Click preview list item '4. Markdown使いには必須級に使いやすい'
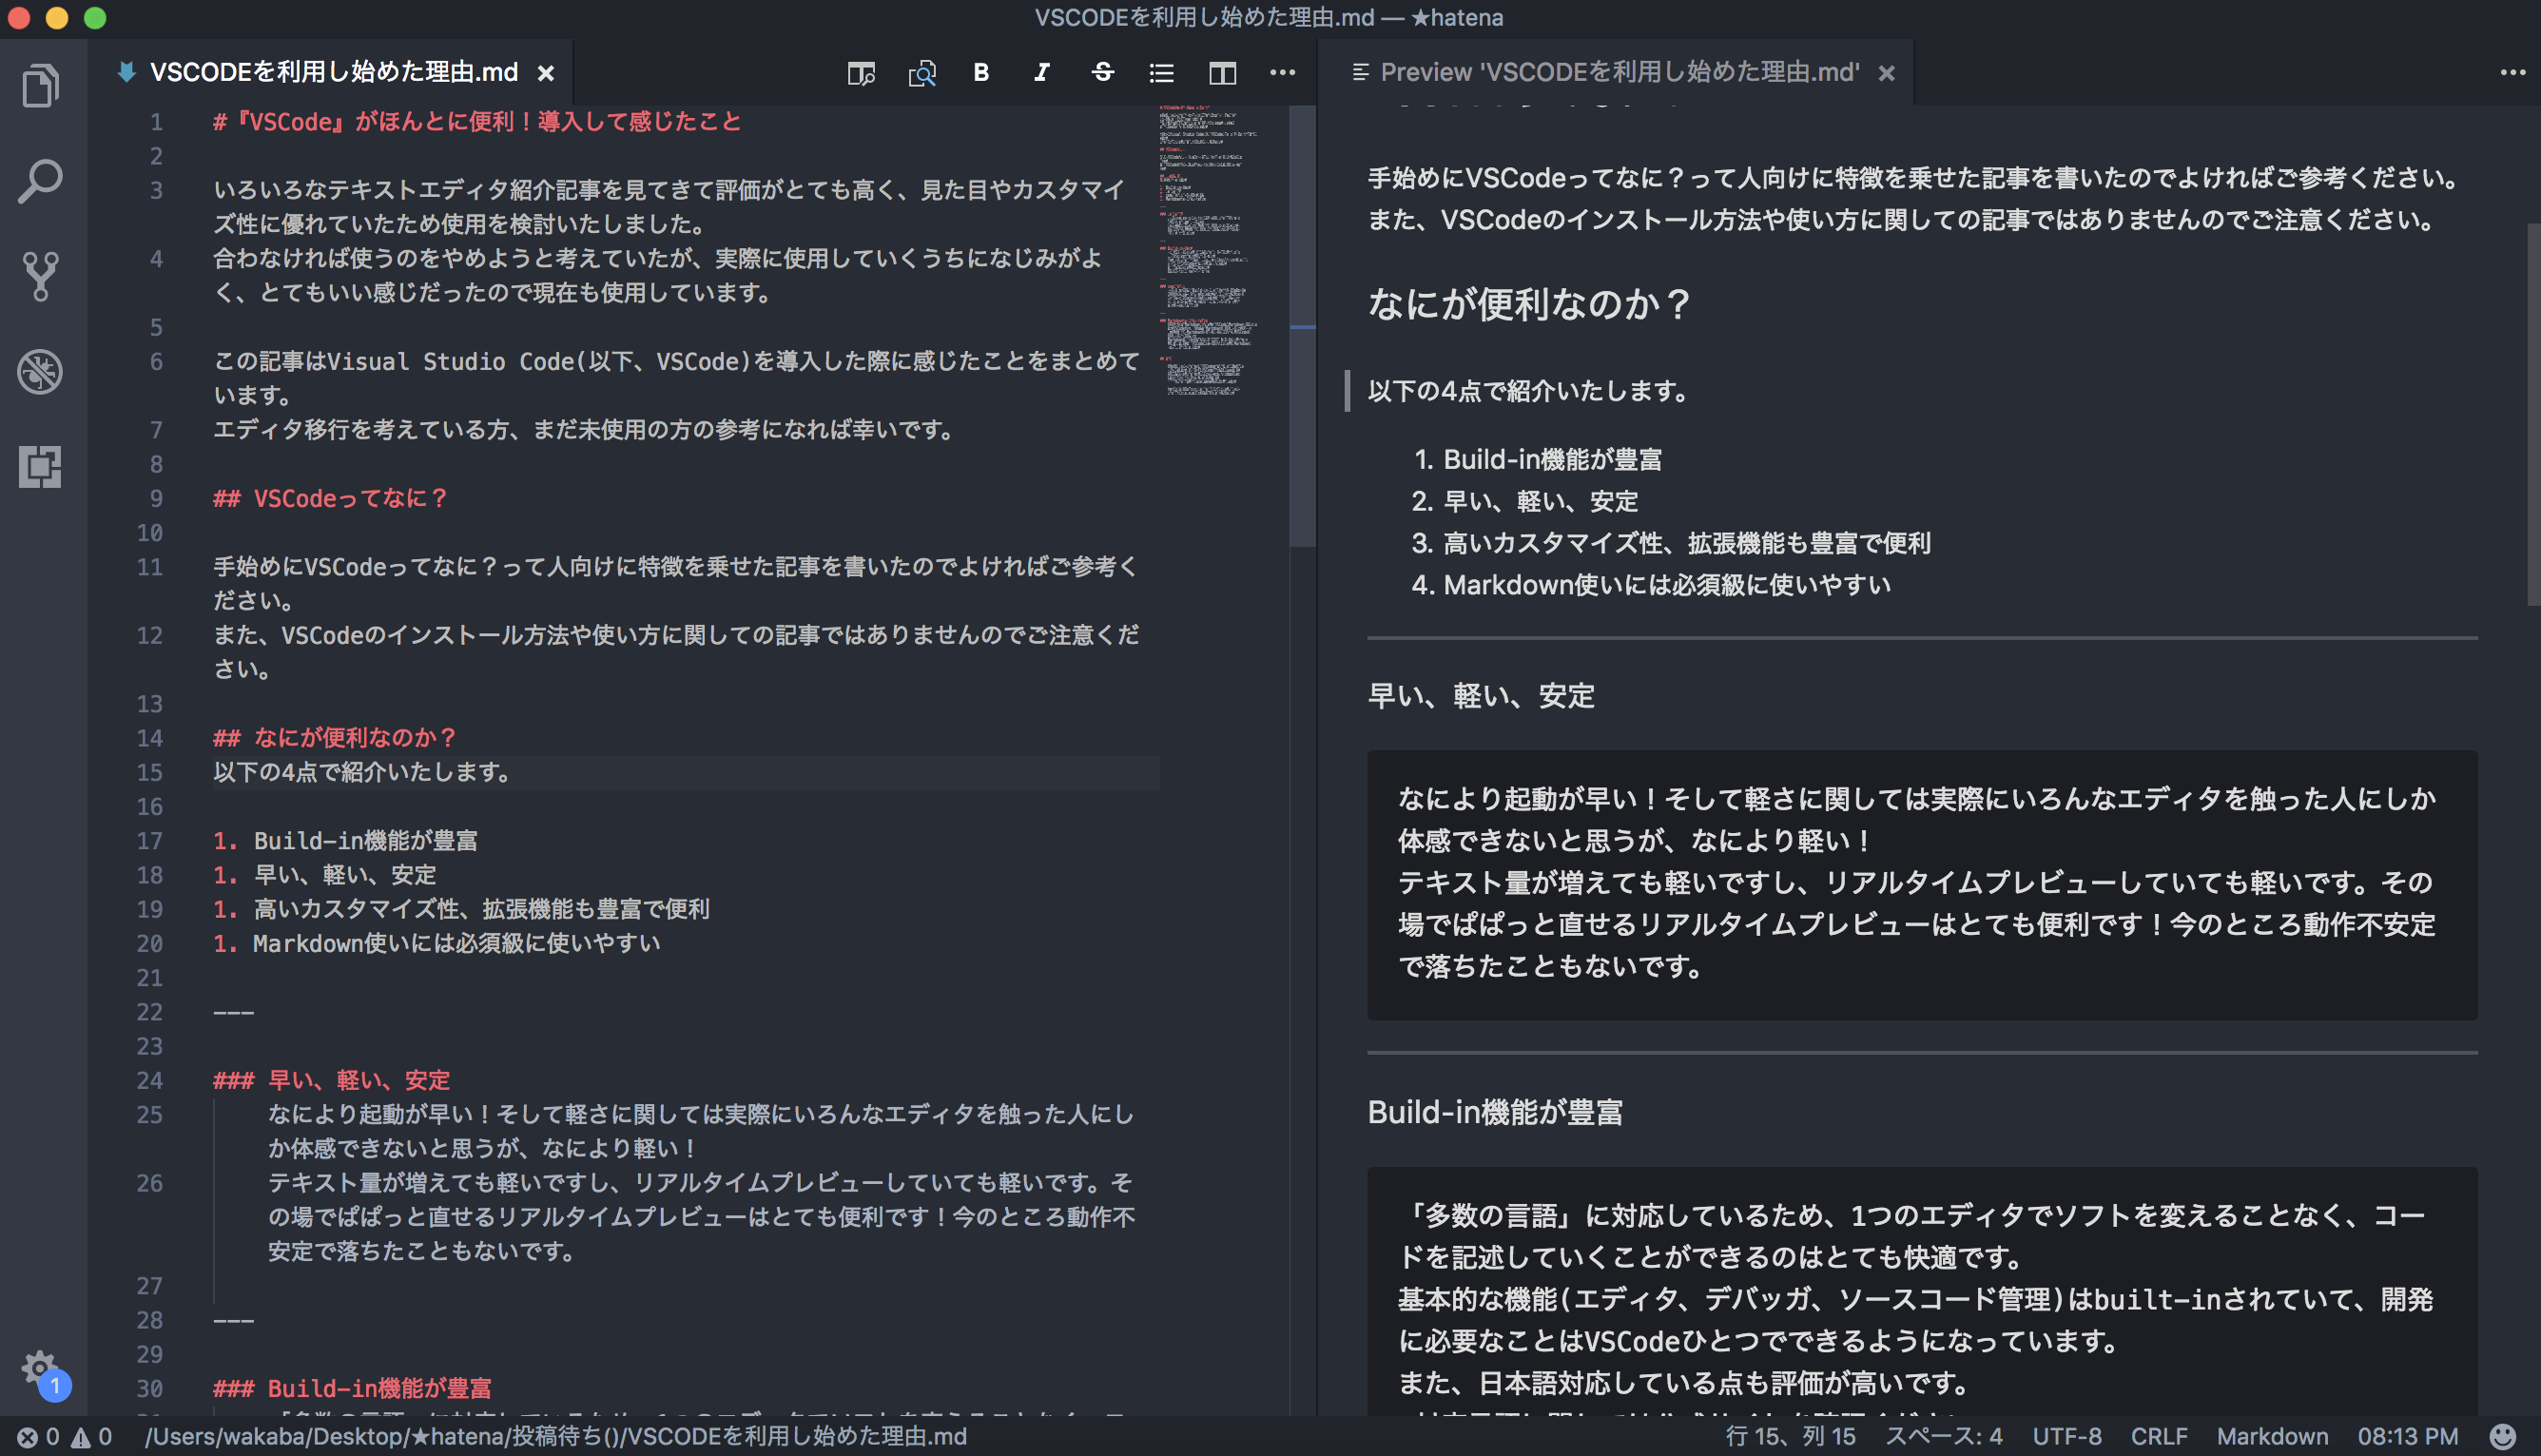The width and height of the screenshot is (2541, 1456). tap(1651, 585)
